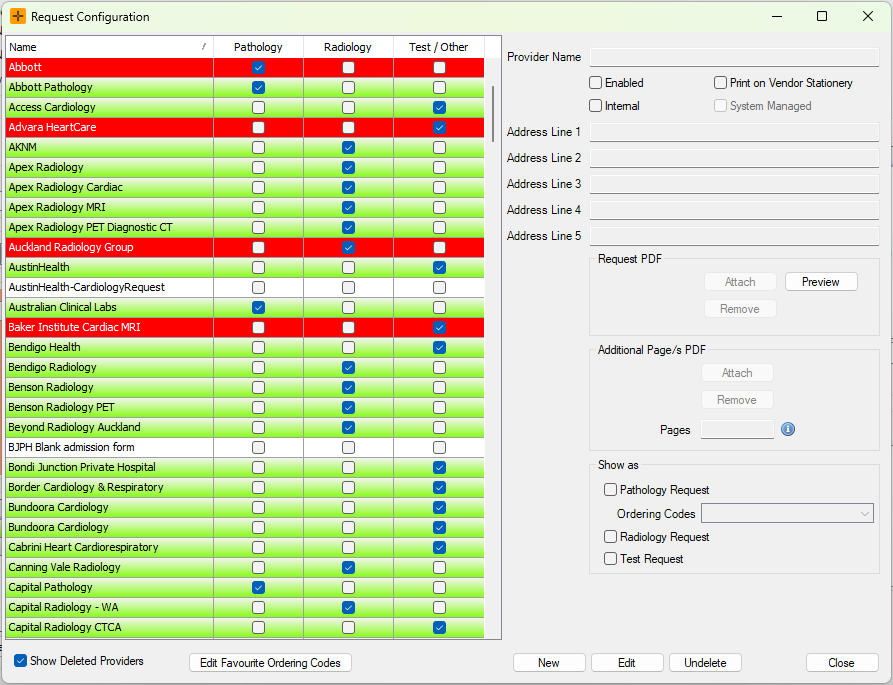Select Cabrini Heart Cardiorespiratory row
The height and width of the screenshot is (685, 893).
(245, 547)
